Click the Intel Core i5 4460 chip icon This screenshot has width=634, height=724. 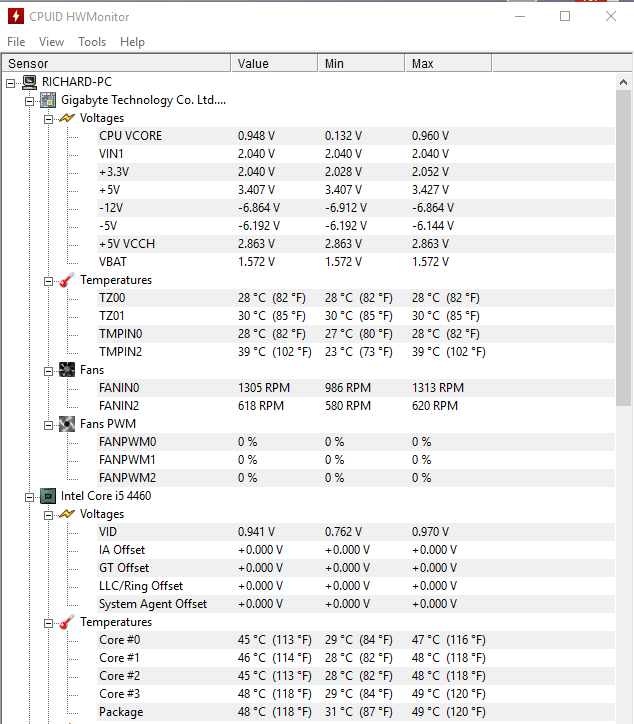pyautogui.click(x=48, y=496)
